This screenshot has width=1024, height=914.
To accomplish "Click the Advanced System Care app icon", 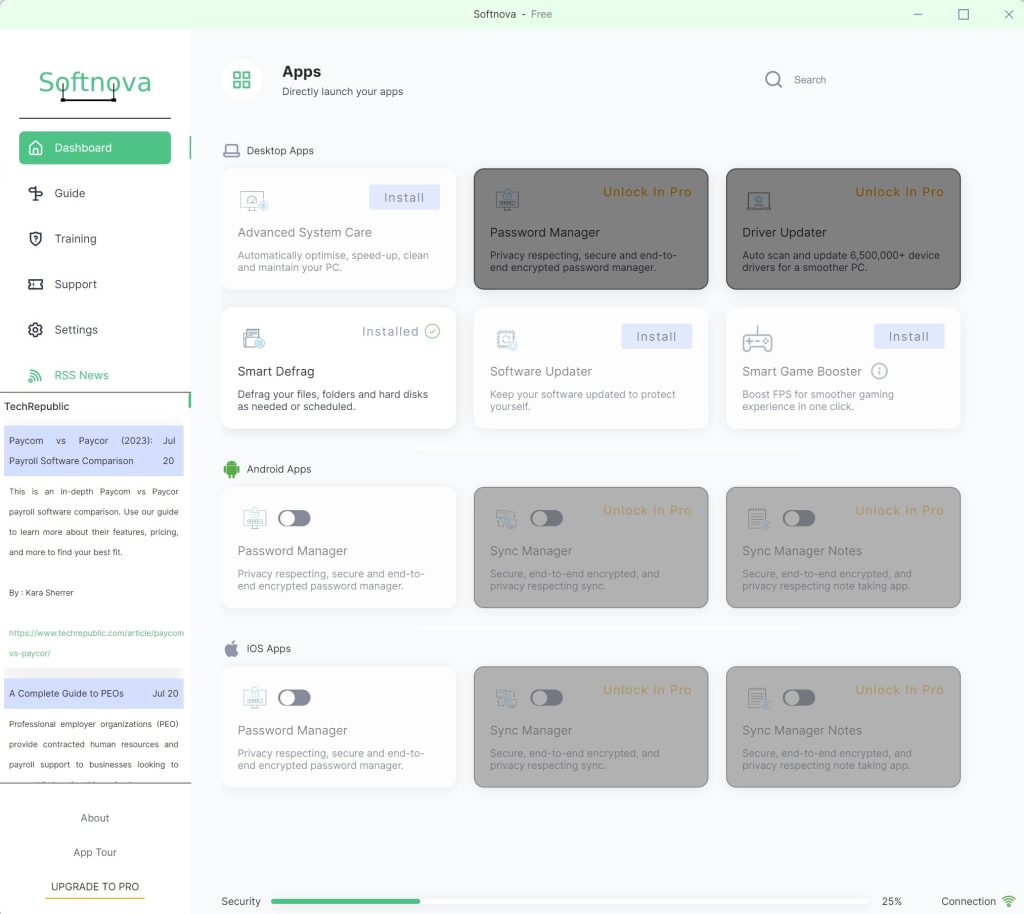I will (x=253, y=200).
